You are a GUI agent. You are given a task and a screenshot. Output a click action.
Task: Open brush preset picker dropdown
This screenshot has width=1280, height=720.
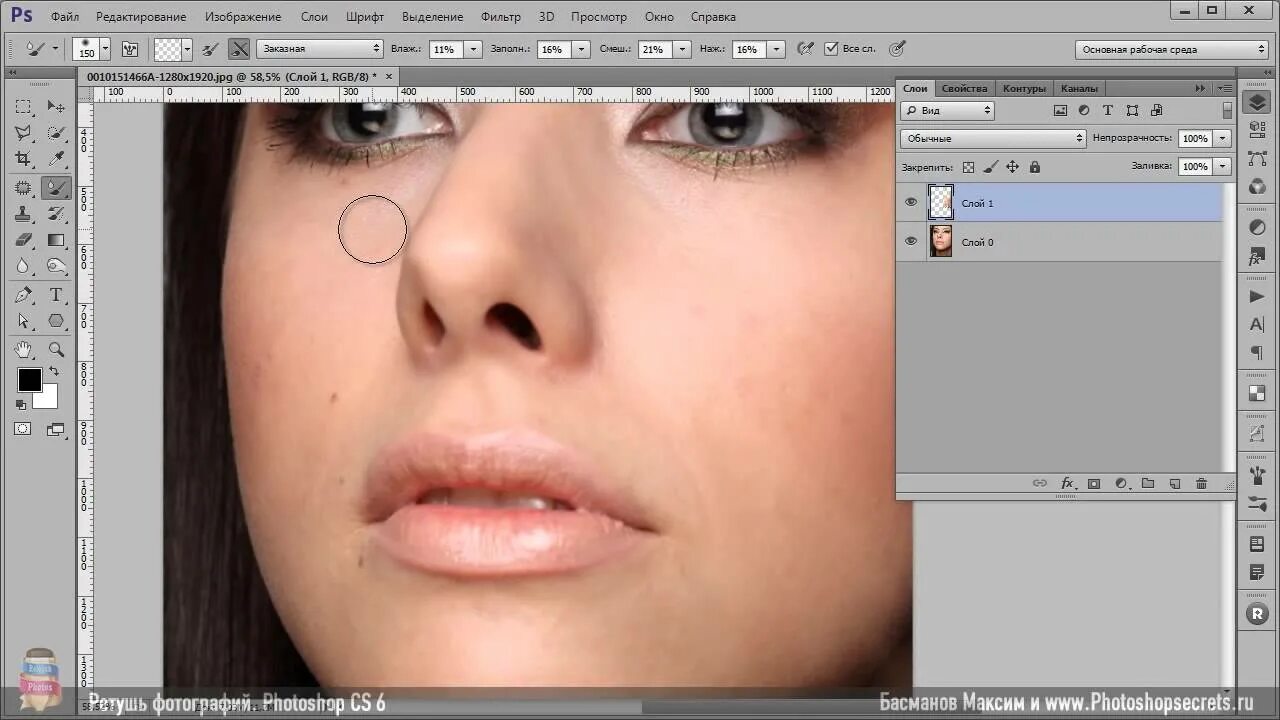[105, 49]
